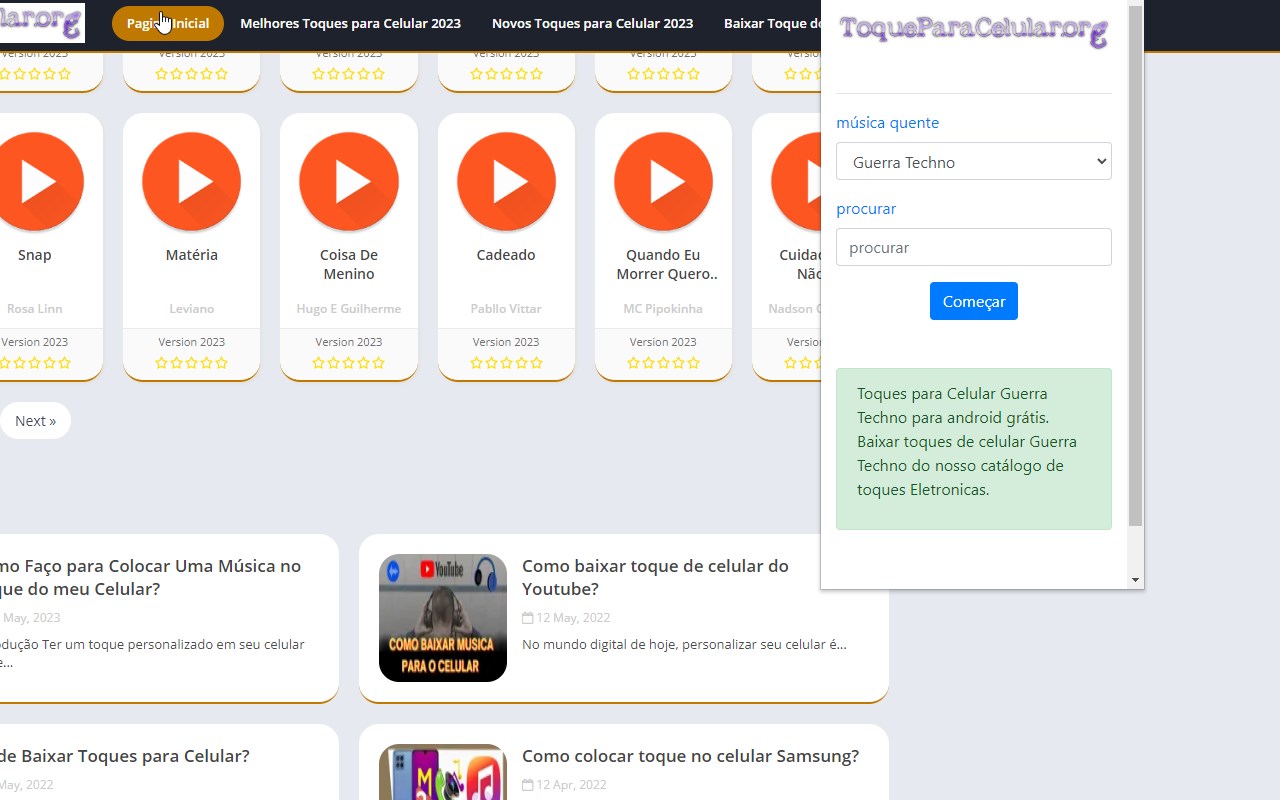1280x800 pixels.
Task: Click the calendar icon beside 12 May, 2022
Action: click(527, 618)
